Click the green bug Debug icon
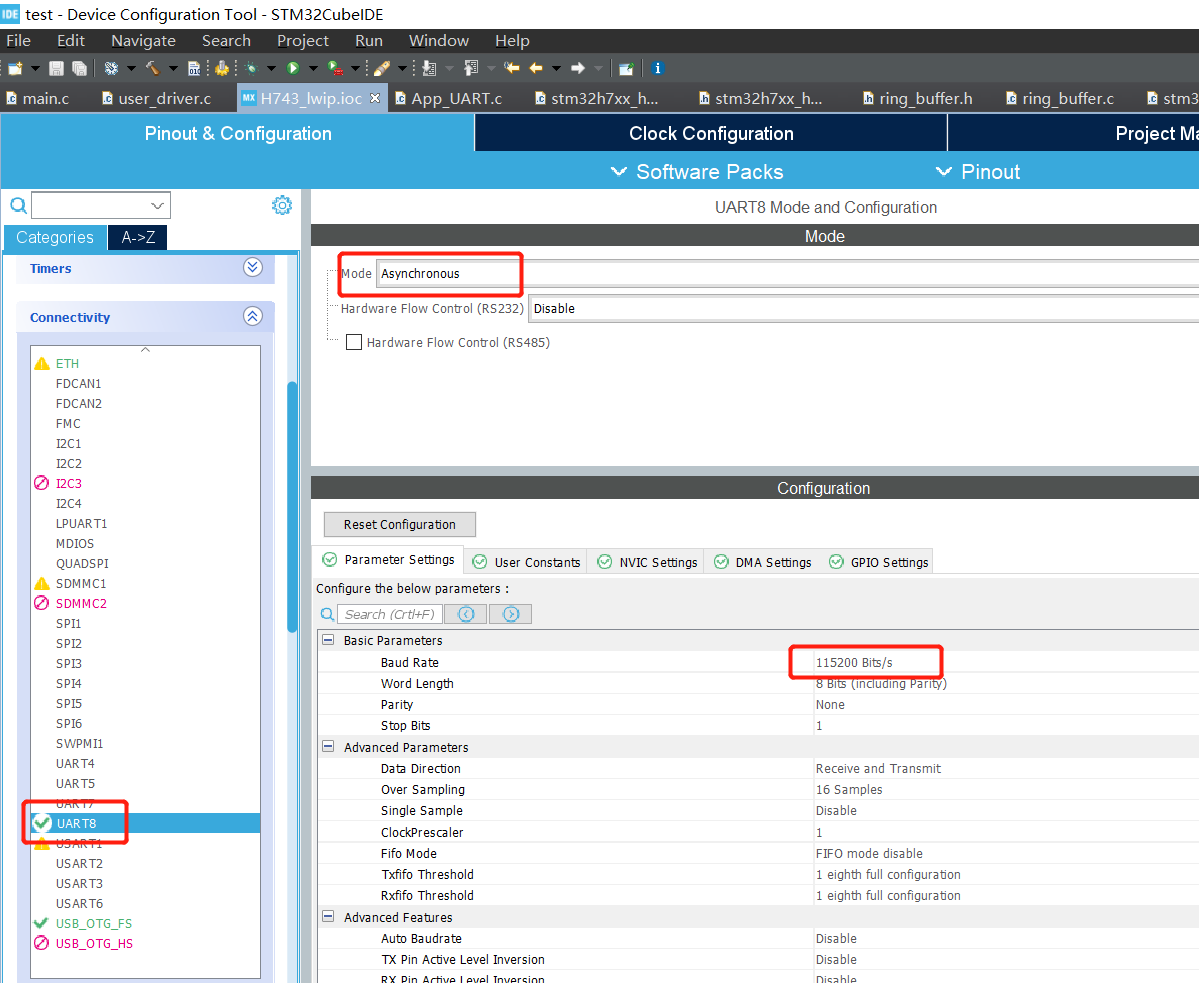Viewport: 1199px width, 983px height. tap(252, 69)
